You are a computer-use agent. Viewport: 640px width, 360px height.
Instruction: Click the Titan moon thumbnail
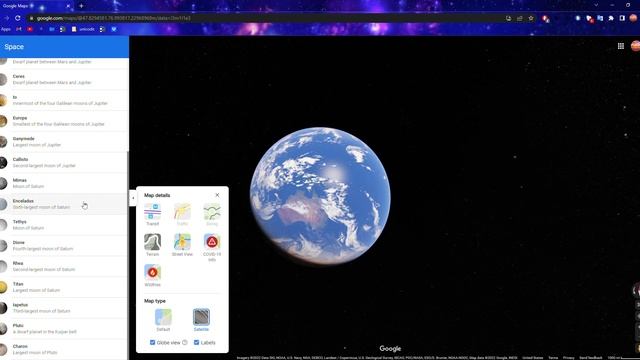(3, 287)
